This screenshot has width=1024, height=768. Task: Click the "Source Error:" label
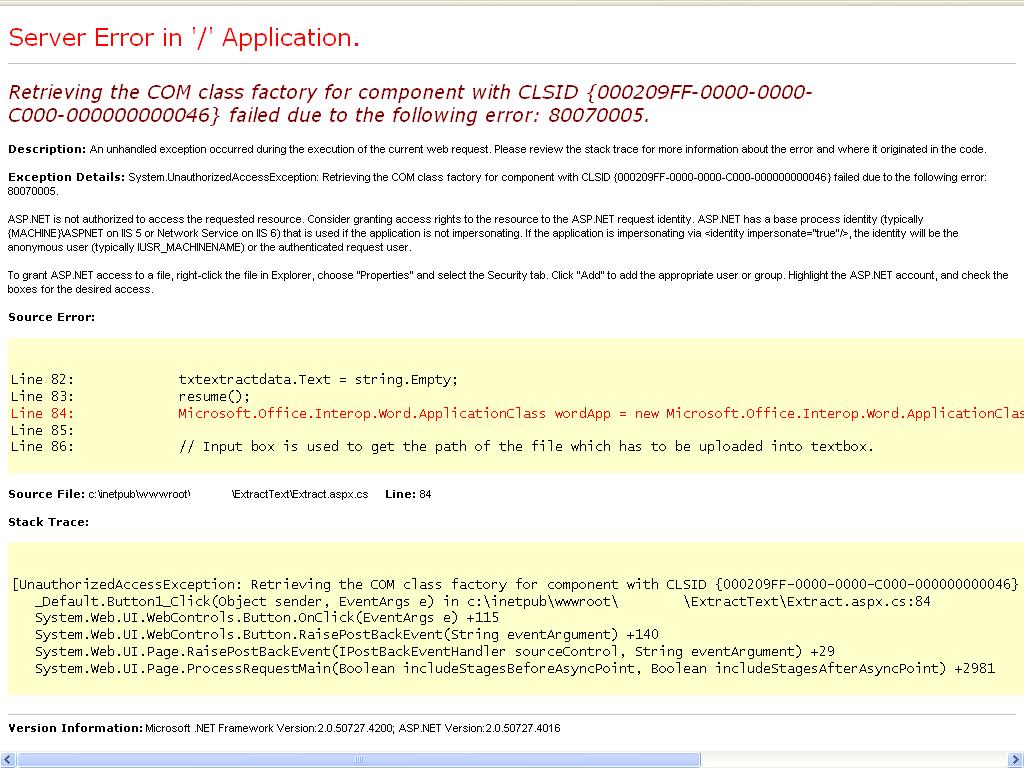52,317
